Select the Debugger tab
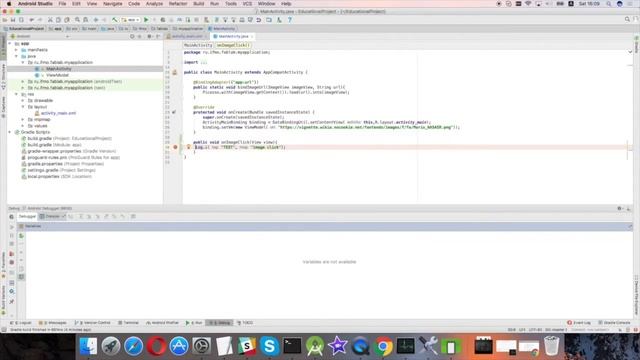Image resolution: width=640 pixels, height=360 pixels. click(x=27, y=217)
